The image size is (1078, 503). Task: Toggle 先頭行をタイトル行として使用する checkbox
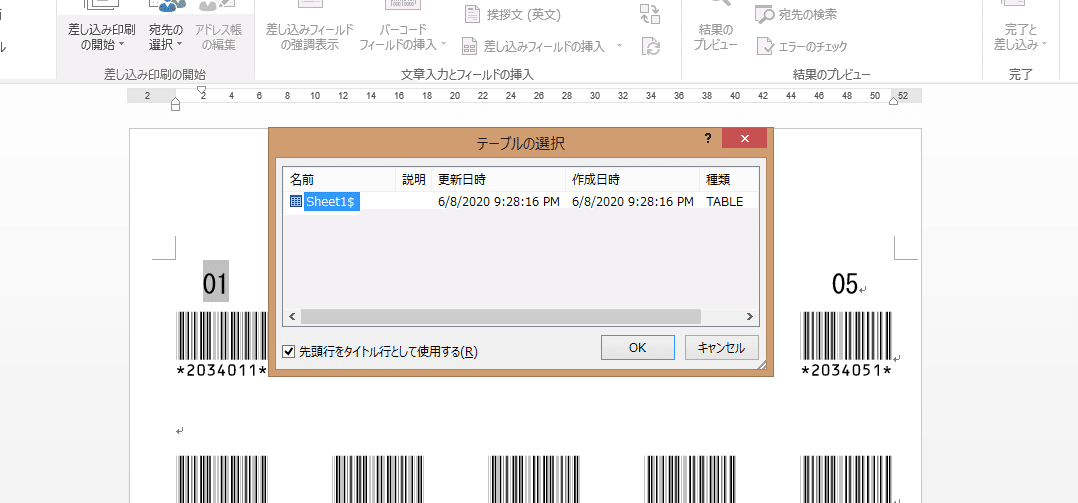(289, 352)
